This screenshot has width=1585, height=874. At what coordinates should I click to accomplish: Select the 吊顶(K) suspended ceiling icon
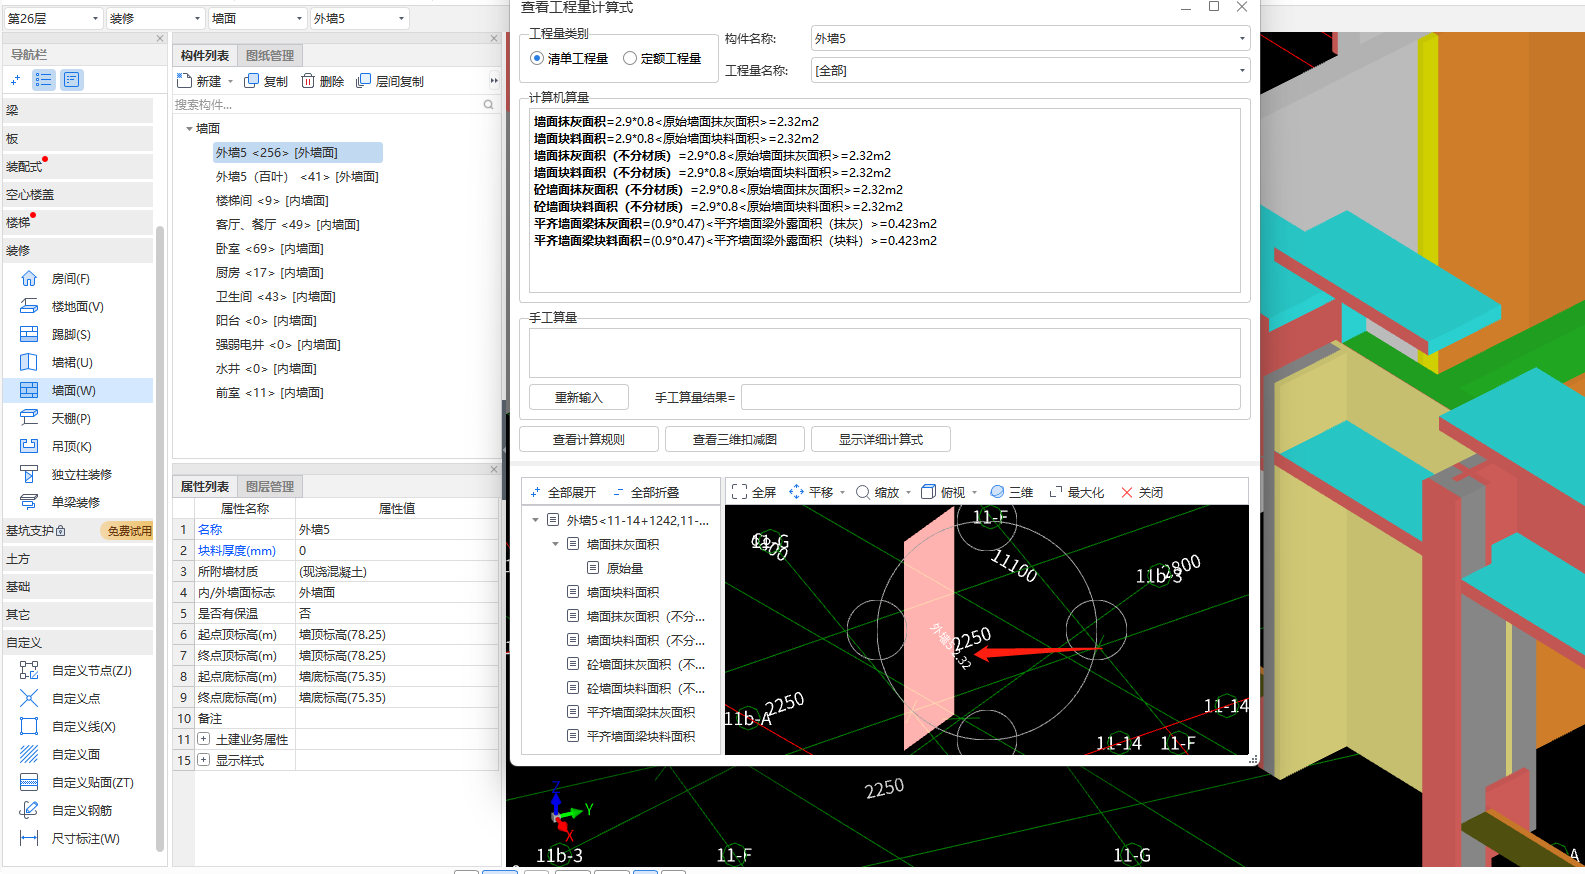click(x=29, y=447)
